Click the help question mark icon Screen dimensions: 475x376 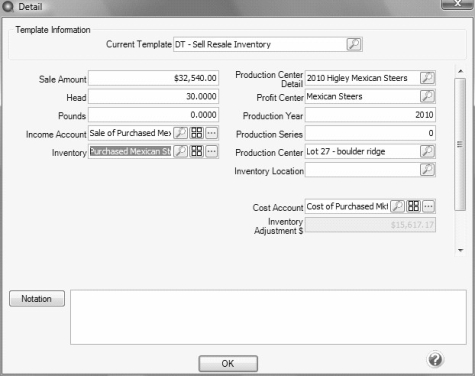pyautogui.click(x=435, y=359)
